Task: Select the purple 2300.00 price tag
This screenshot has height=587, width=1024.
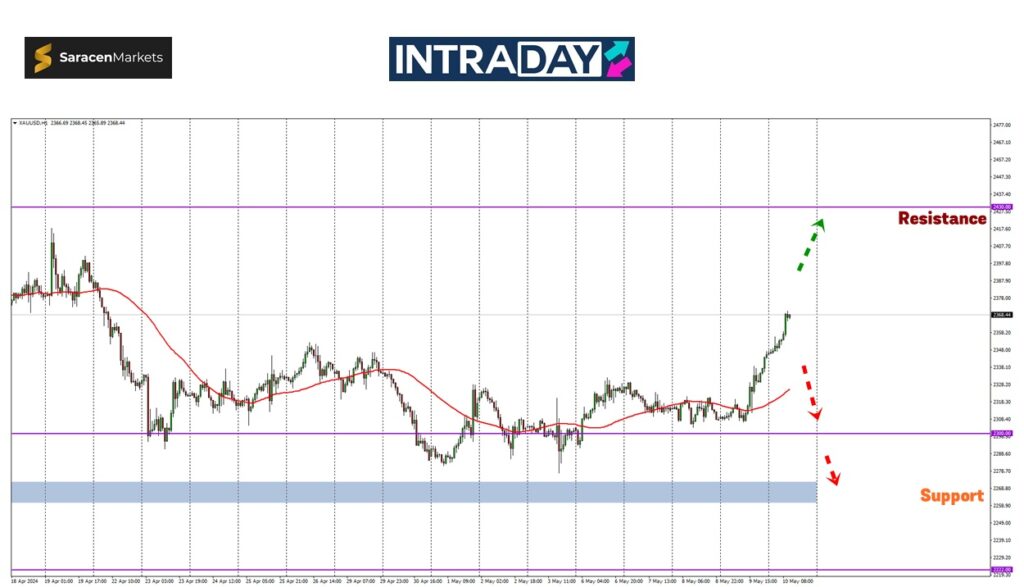Action: (1001, 433)
